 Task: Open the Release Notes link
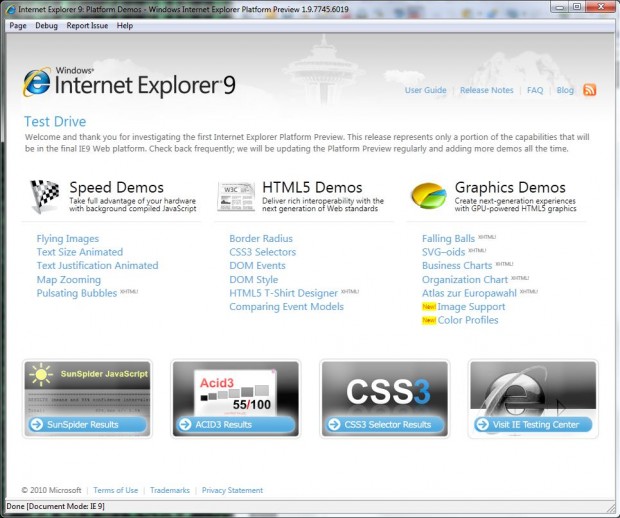[486, 90]
